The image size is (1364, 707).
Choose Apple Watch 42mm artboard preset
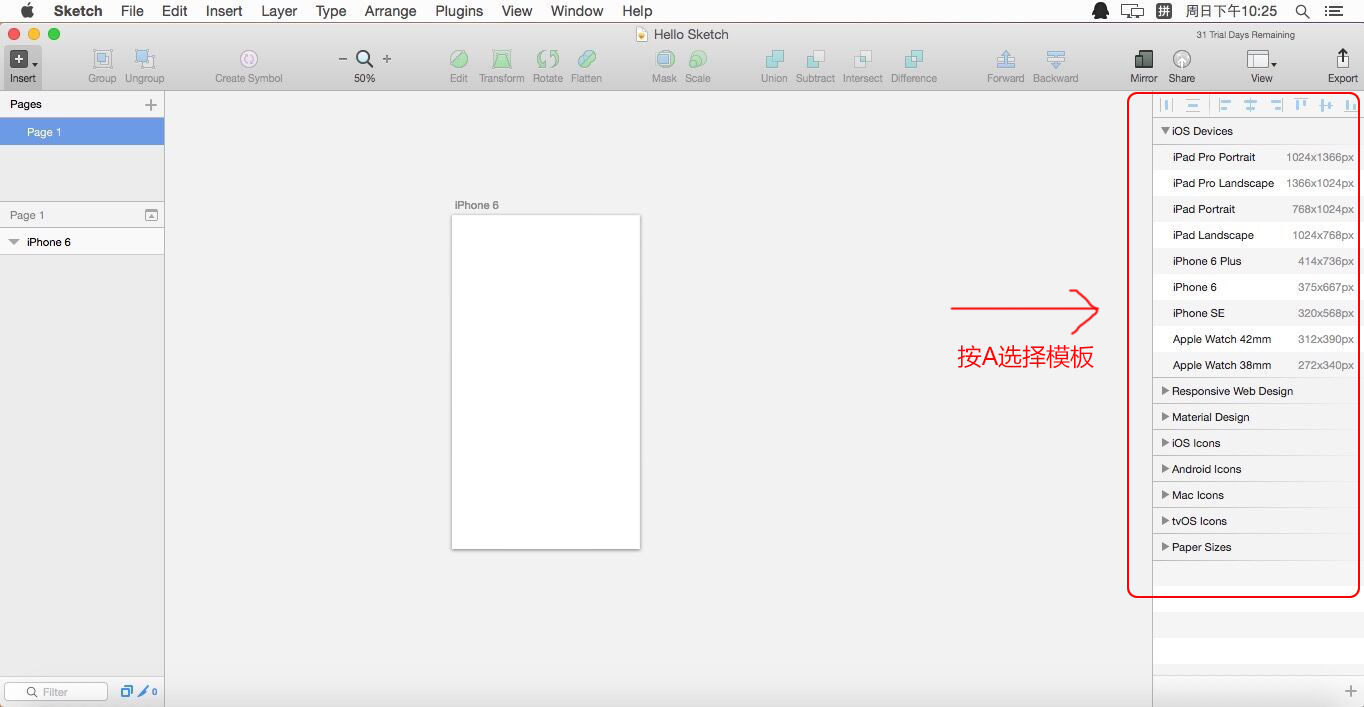click(x=1258, y=339)
